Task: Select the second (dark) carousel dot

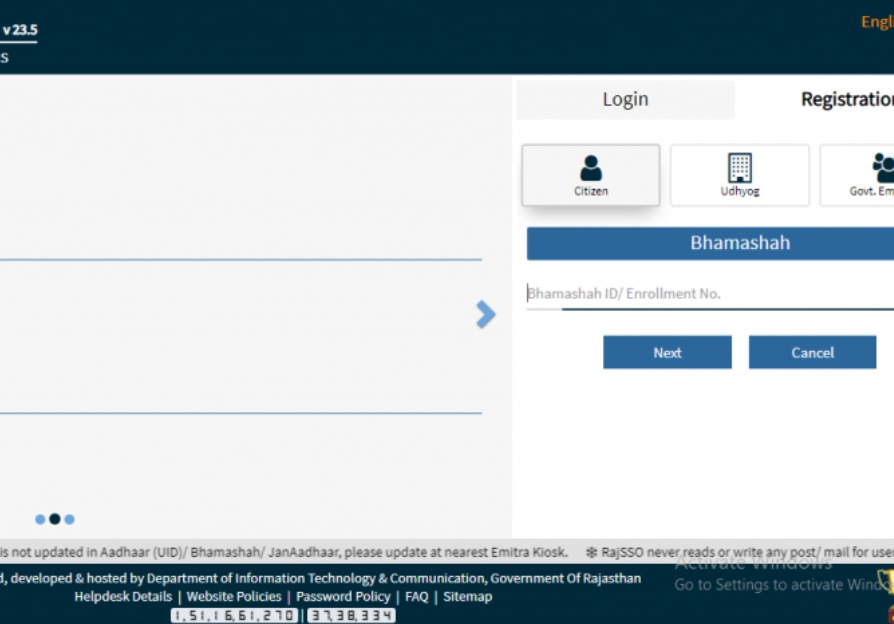Action: [x=55, y=518]
